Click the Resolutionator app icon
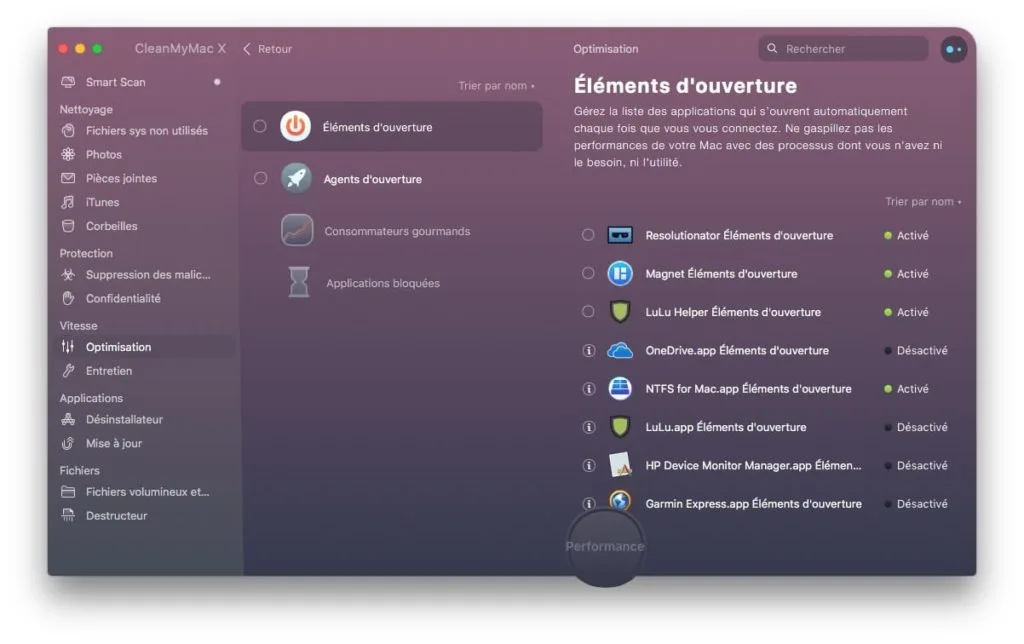This screenshot has width=1024, height=644. pyautogui.click(x=620, y=235)
